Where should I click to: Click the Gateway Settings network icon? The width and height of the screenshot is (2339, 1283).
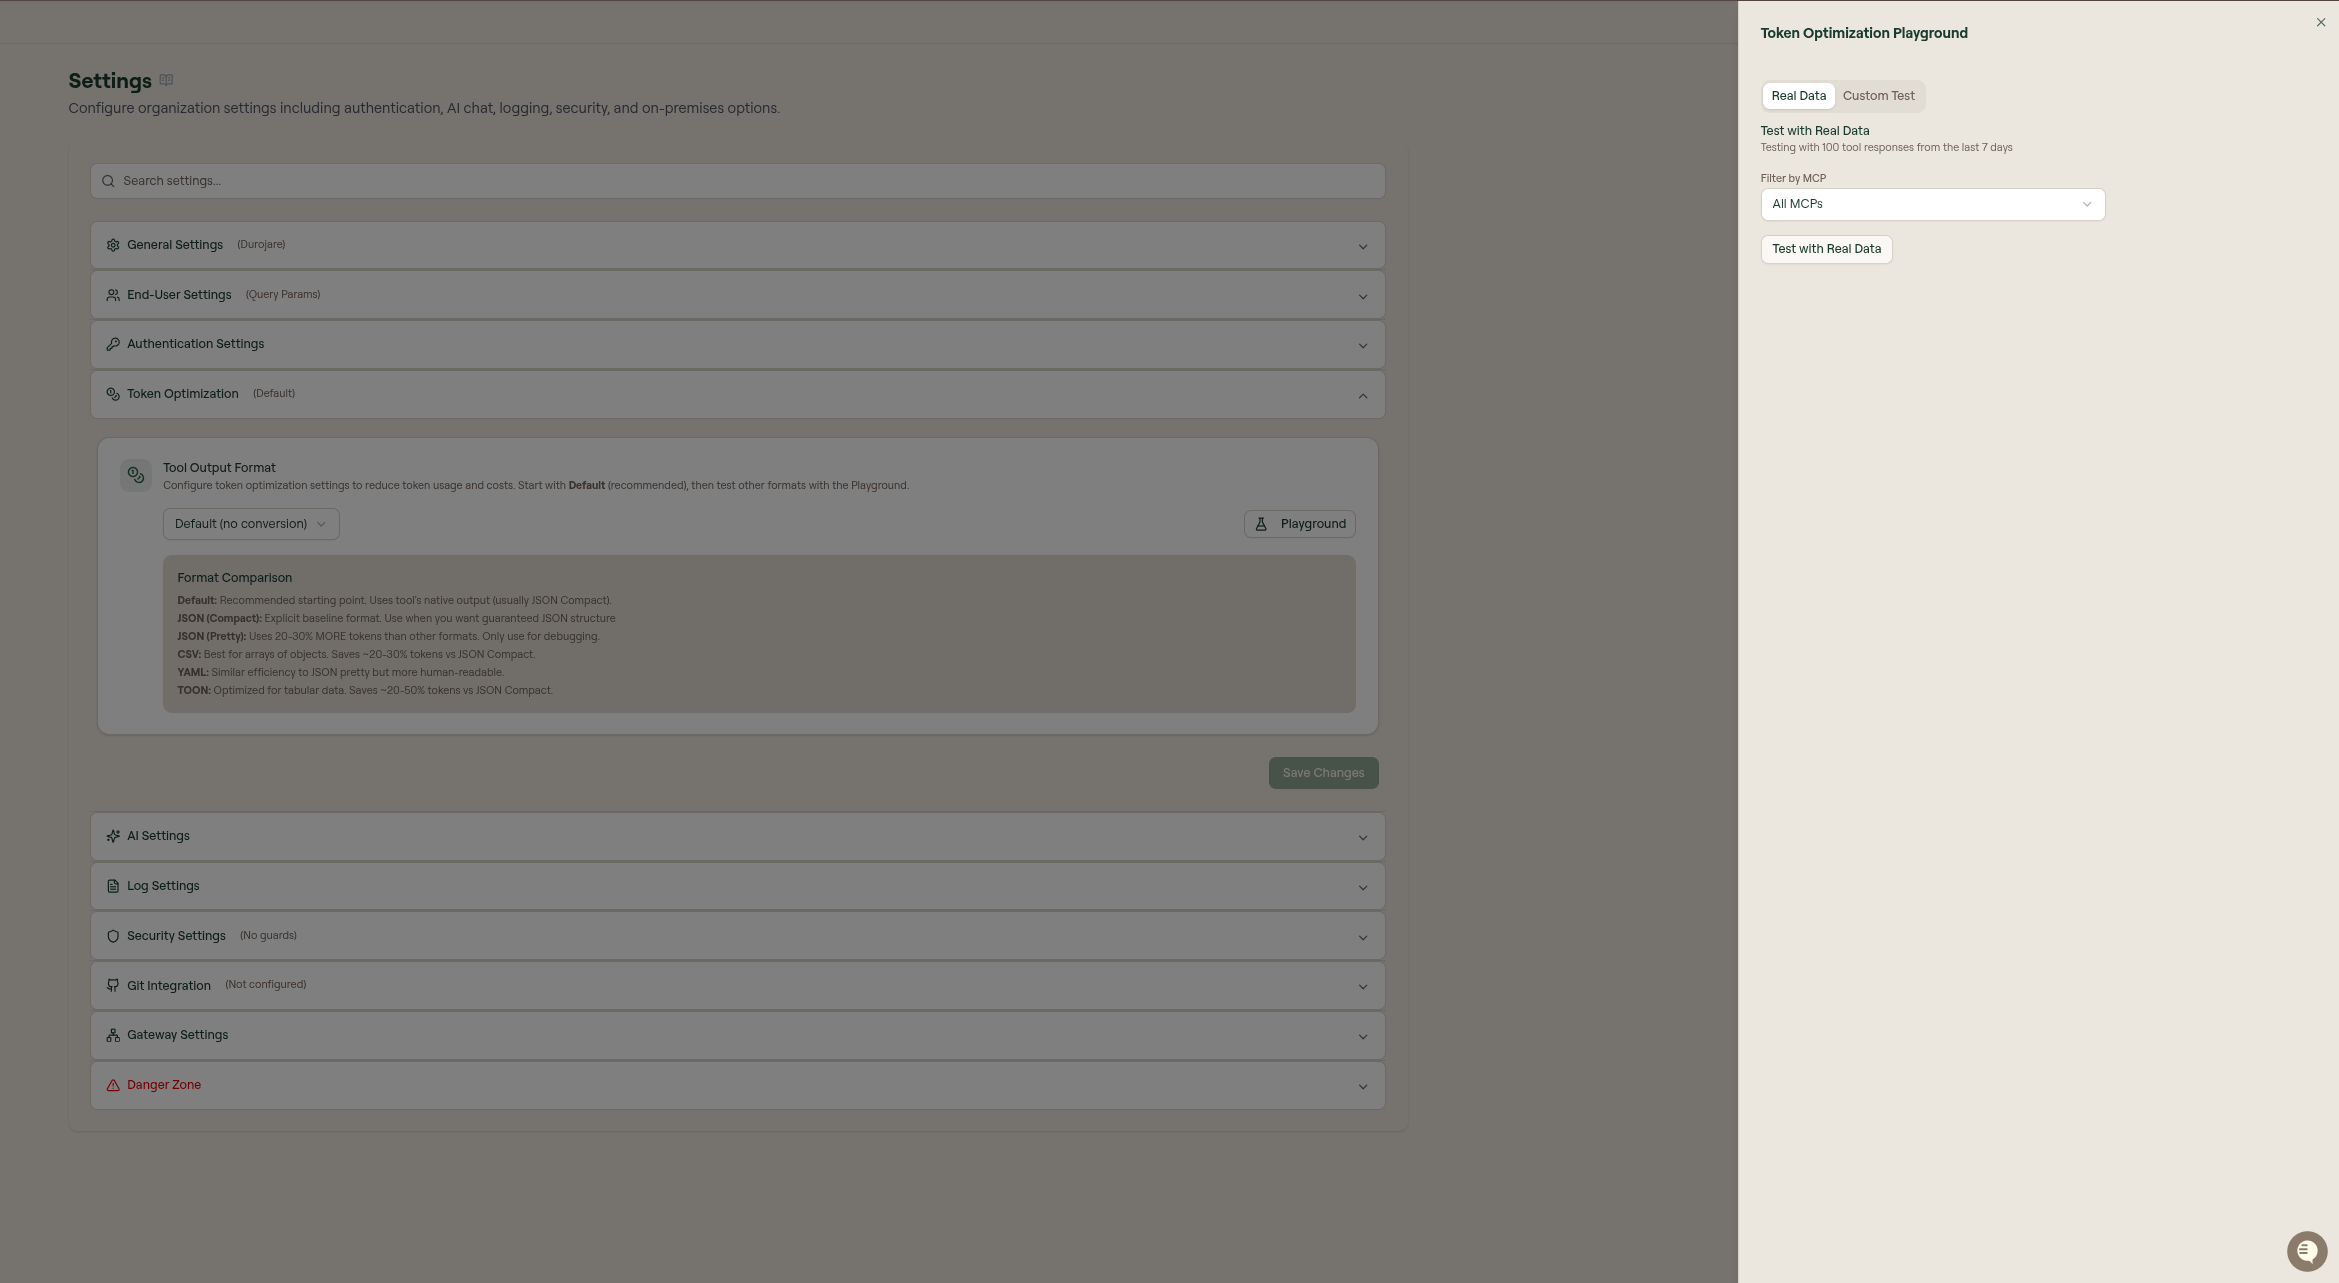coord(113,1035)
